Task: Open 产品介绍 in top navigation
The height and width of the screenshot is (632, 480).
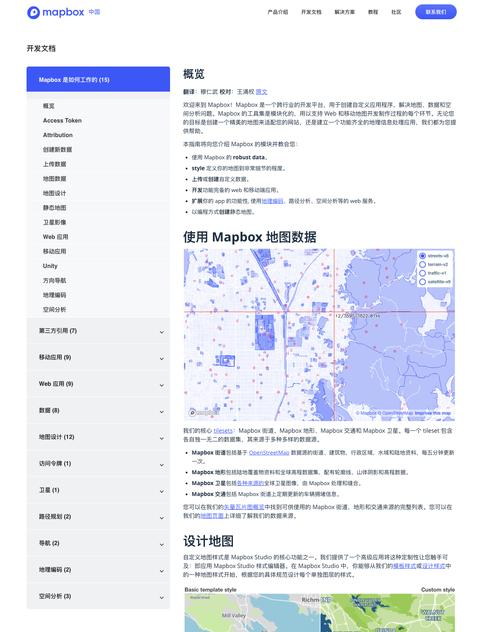Action: [x=278, y=12]
